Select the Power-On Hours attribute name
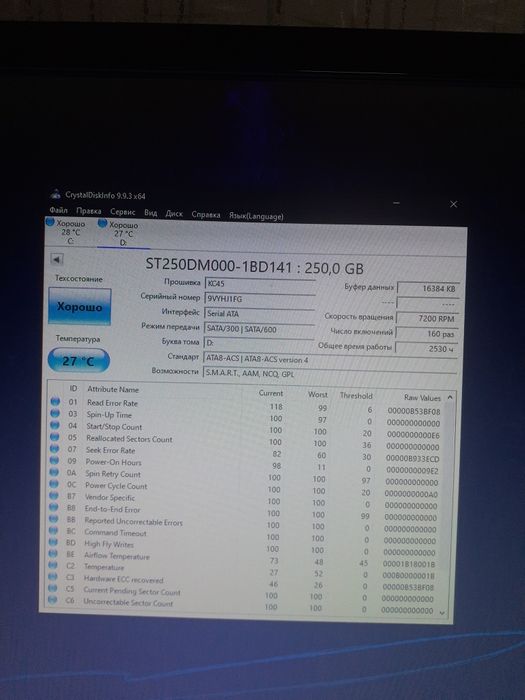The image size is (525, 700). coord(113,462)
